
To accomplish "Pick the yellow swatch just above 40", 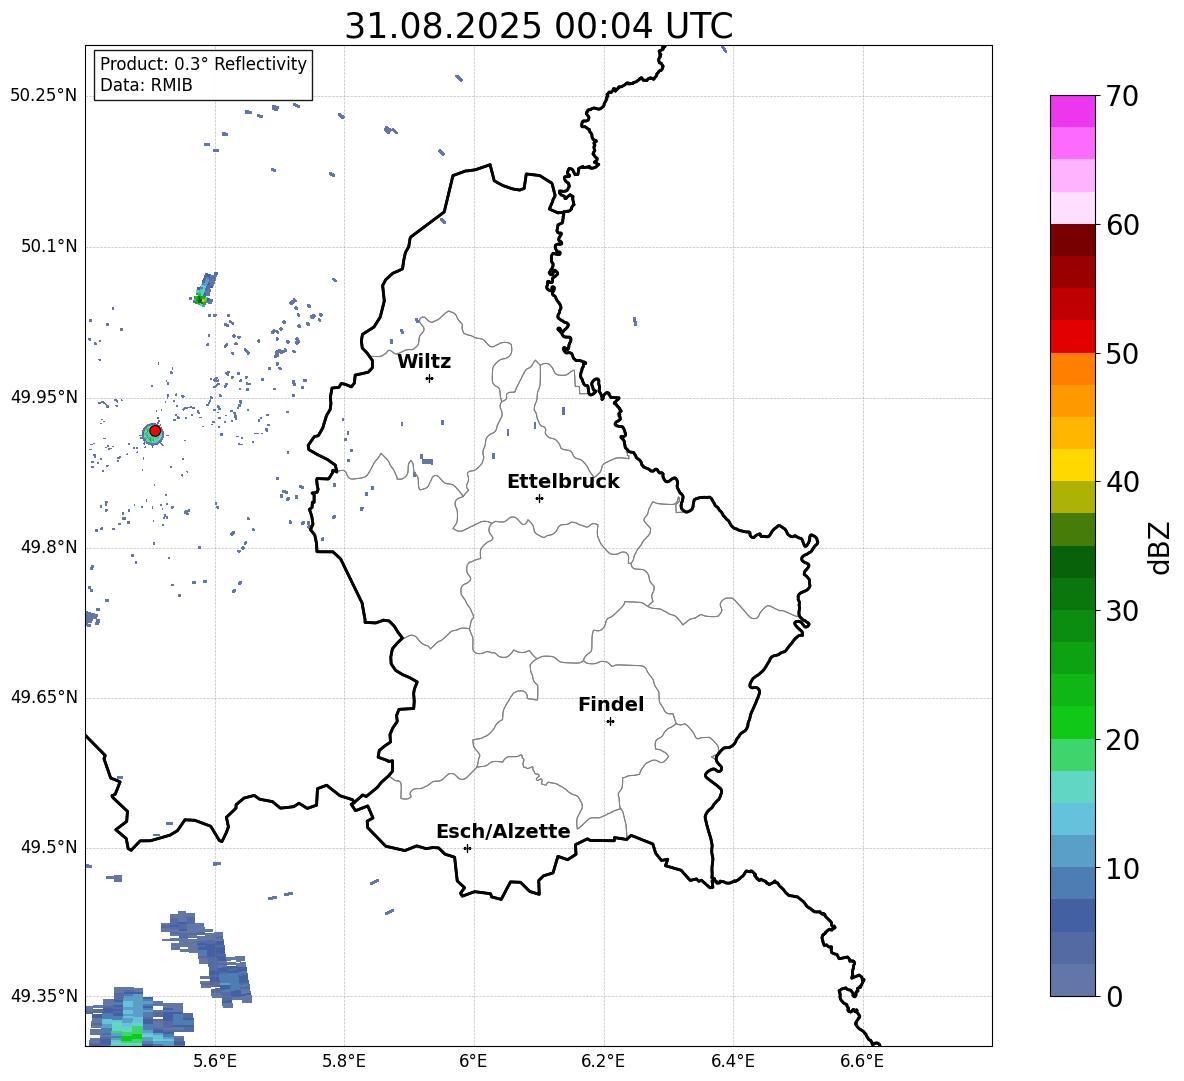I will [1072, 465].
